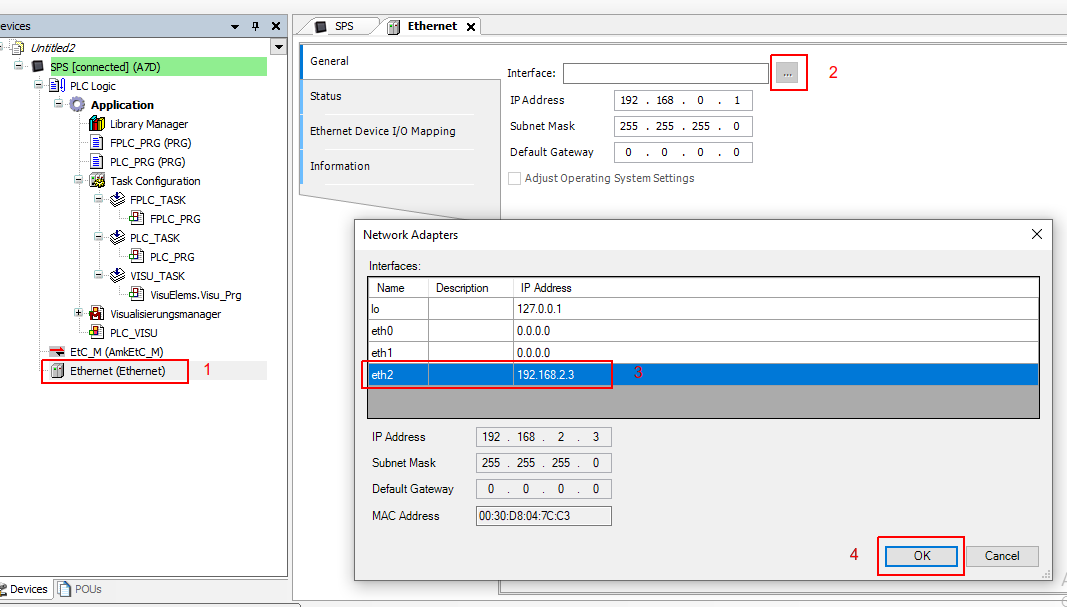Screen dimensions: 1067x607
Task: Switch to Devices bottom tab
Action: point(24,589)
